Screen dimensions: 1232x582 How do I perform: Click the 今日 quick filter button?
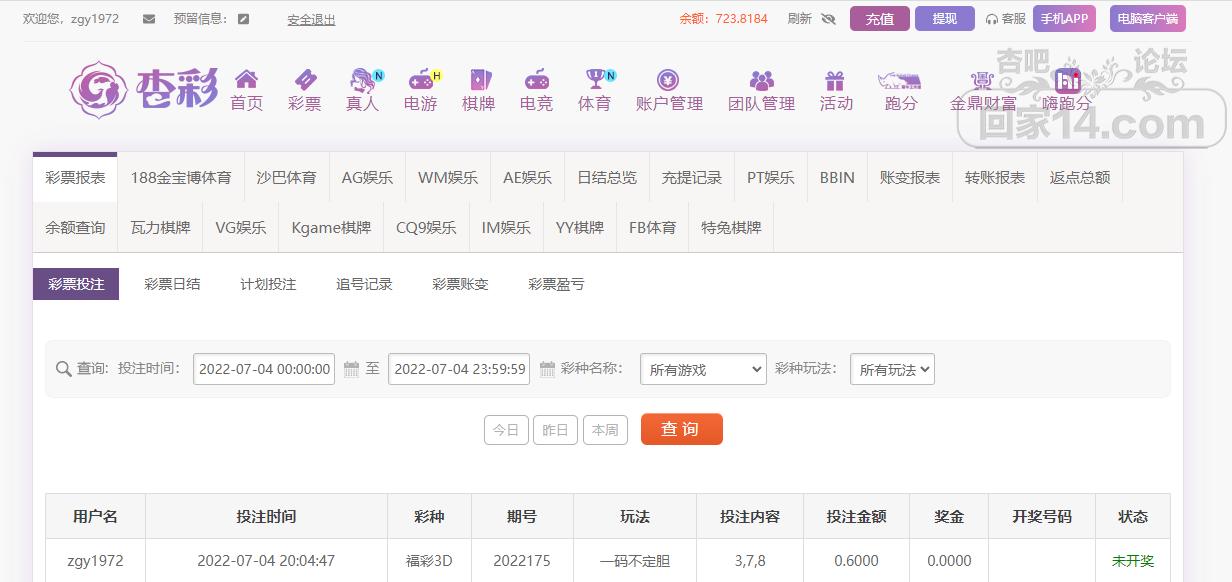click(x=506, y=430)
